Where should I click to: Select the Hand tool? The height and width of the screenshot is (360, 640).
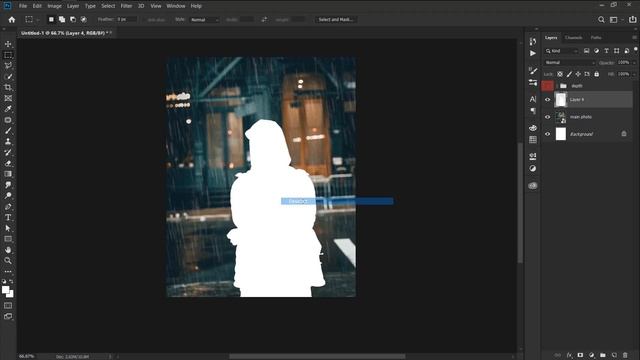8,250
